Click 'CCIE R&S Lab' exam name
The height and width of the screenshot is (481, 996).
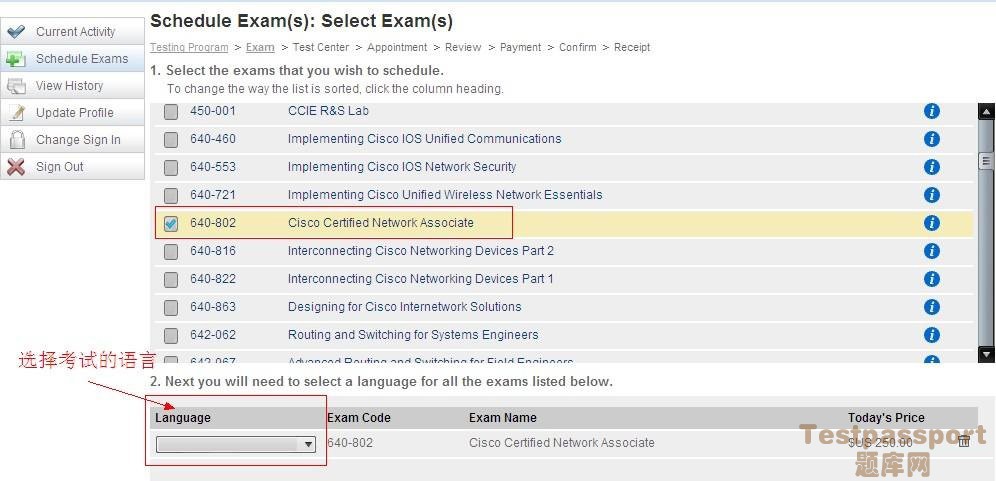tap(328, 111)
